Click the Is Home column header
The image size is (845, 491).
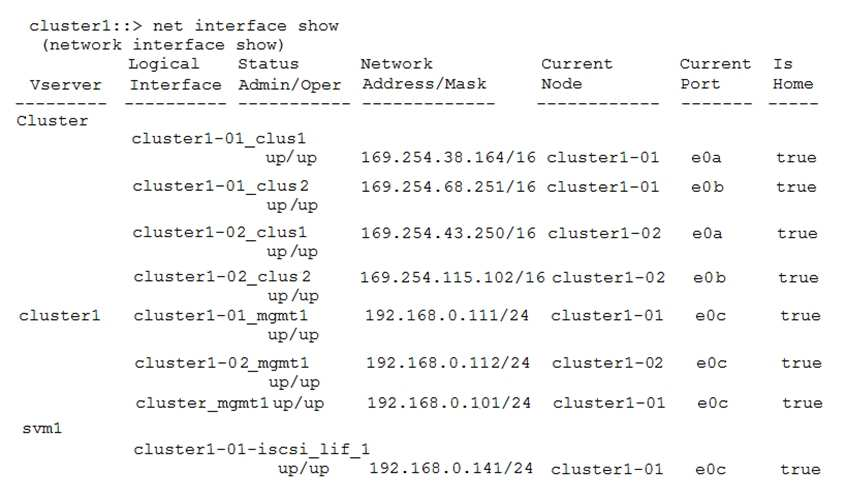[792, 75]
